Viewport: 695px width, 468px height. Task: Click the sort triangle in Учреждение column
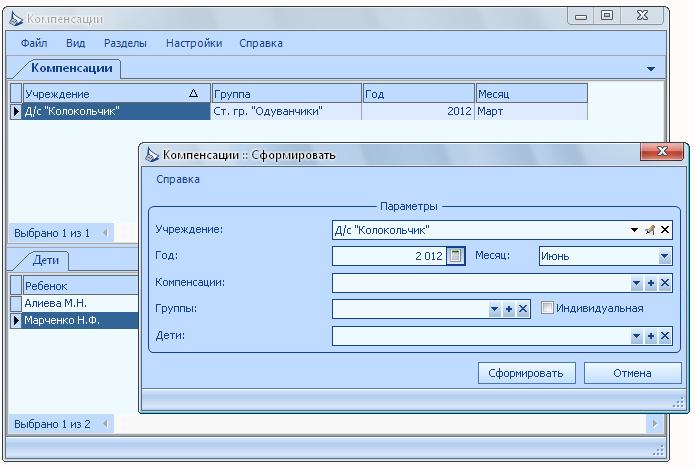(x=193, y=93)
